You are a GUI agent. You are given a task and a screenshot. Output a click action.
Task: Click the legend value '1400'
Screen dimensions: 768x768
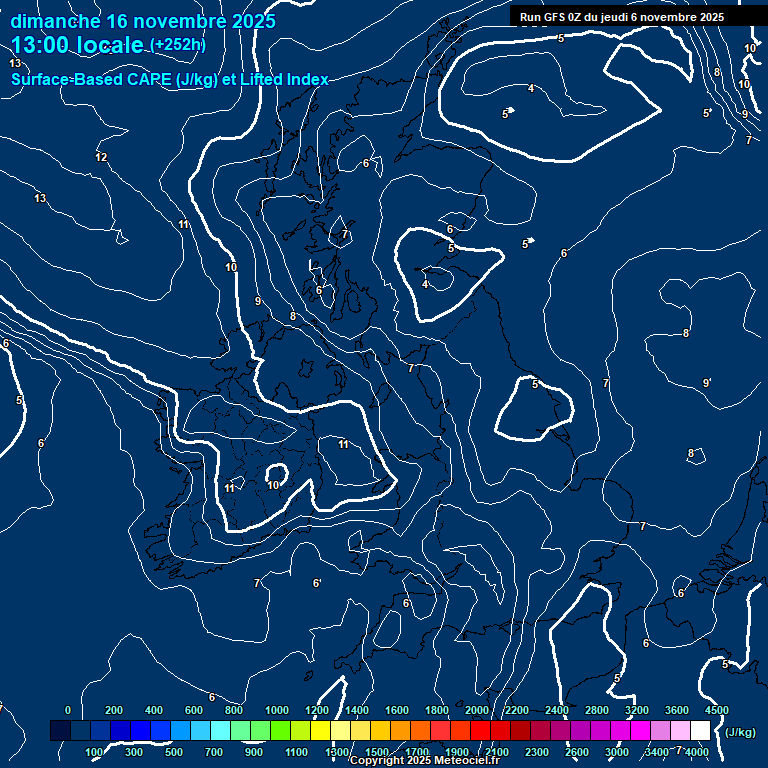click(x=357, y=710)
